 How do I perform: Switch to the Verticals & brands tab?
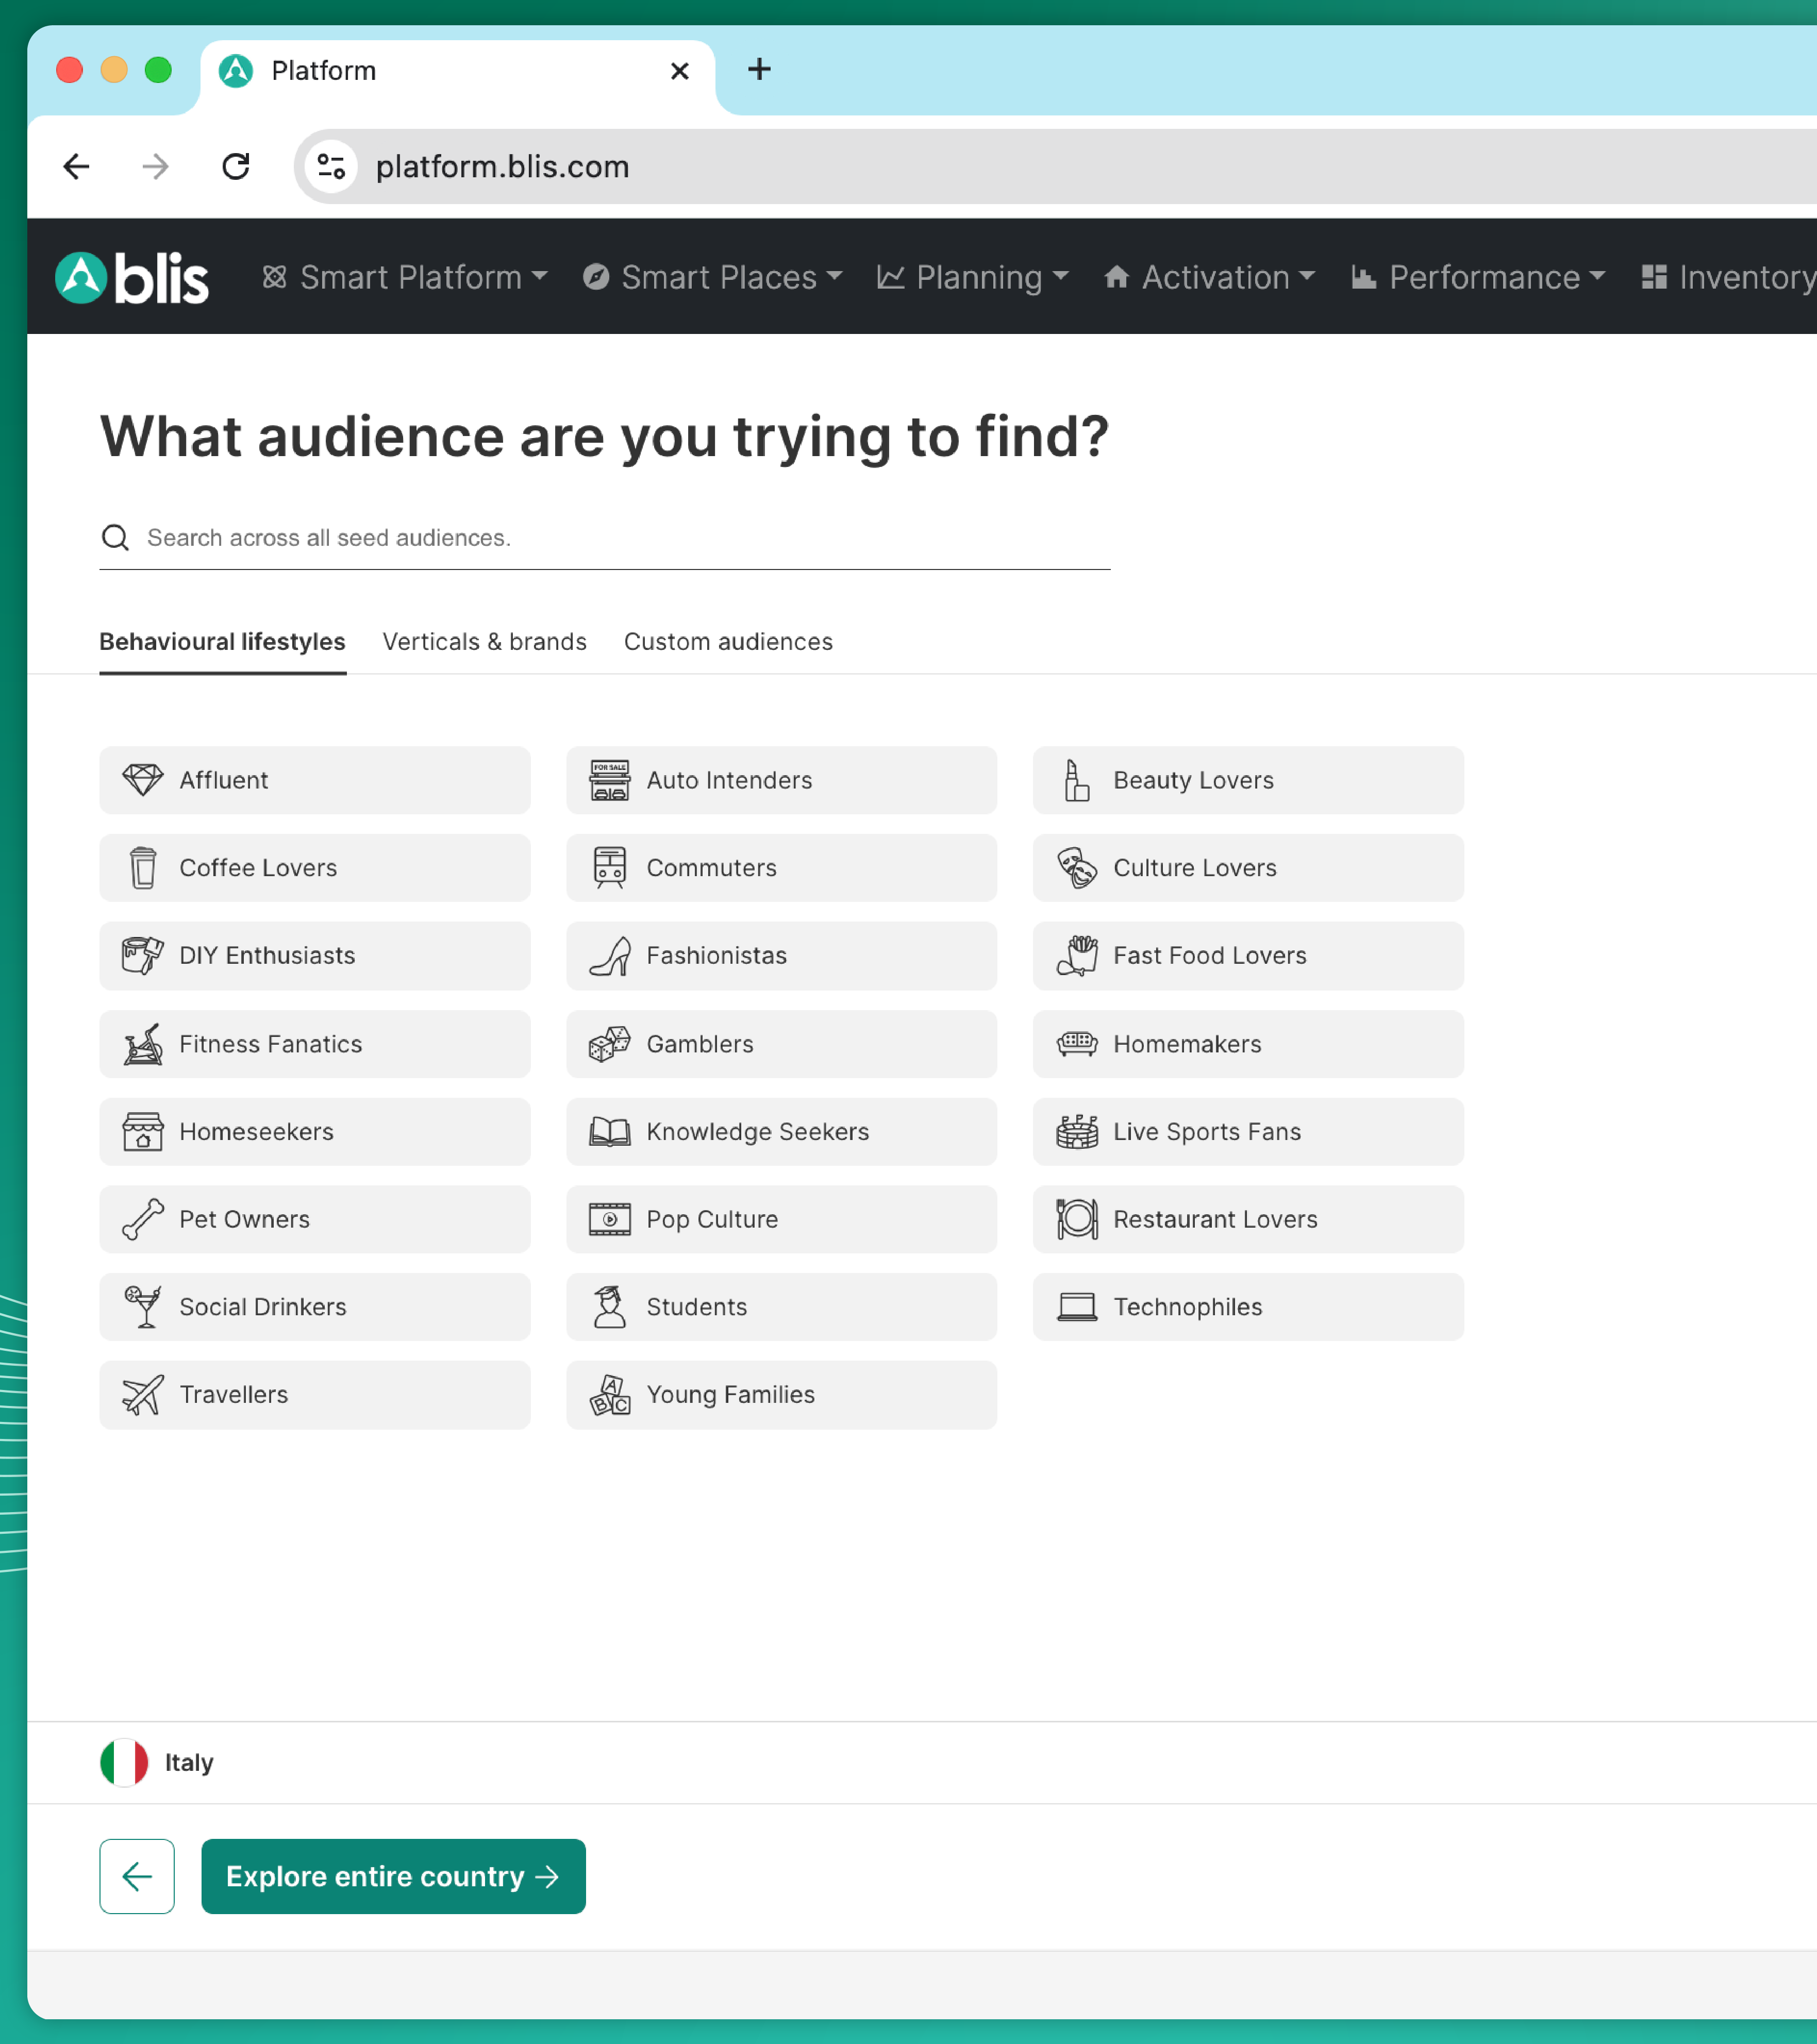tap(484, 642)
